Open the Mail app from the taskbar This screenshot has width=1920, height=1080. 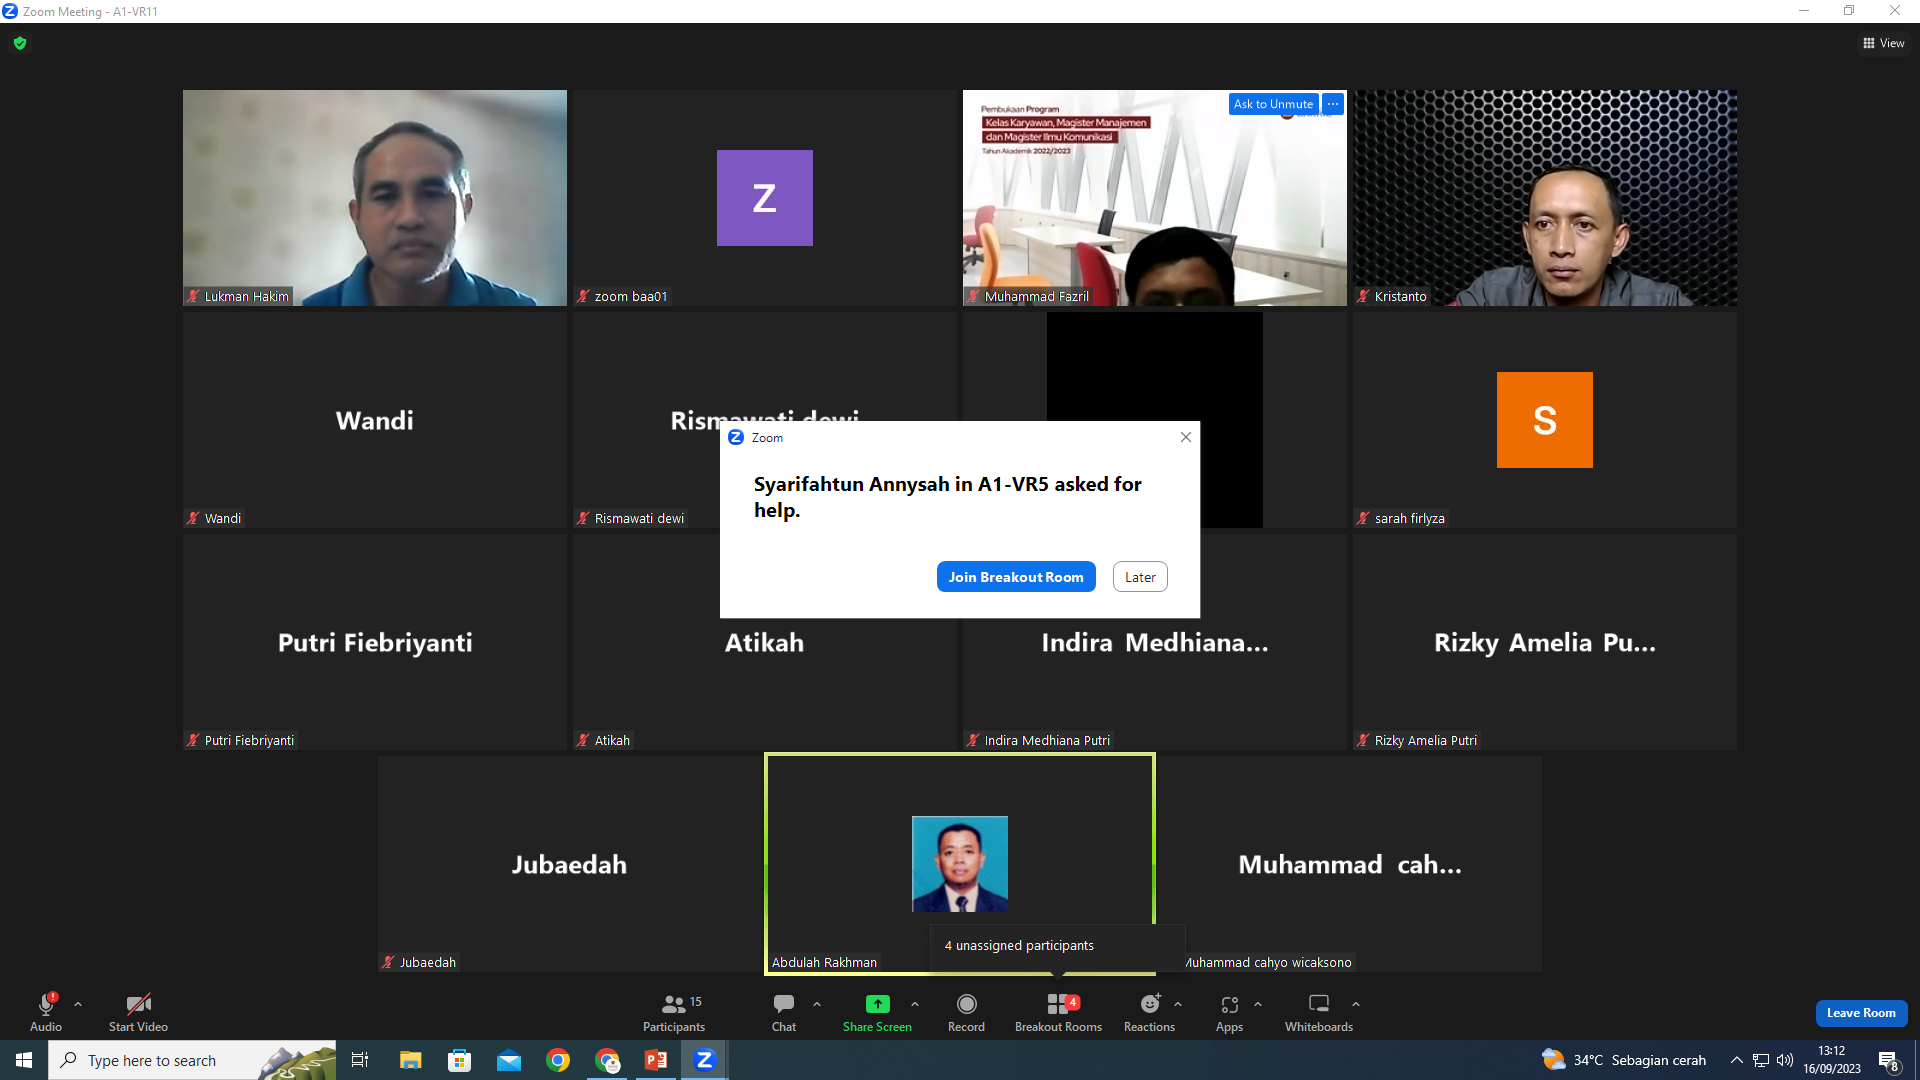[508, 1060]
